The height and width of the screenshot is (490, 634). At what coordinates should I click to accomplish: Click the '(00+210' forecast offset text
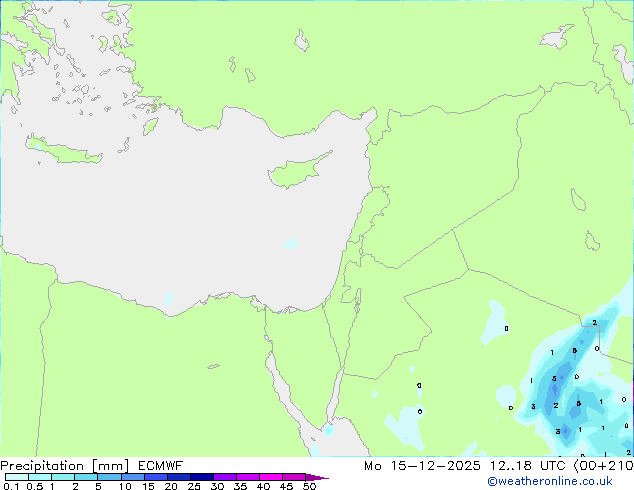coord(603,466)
